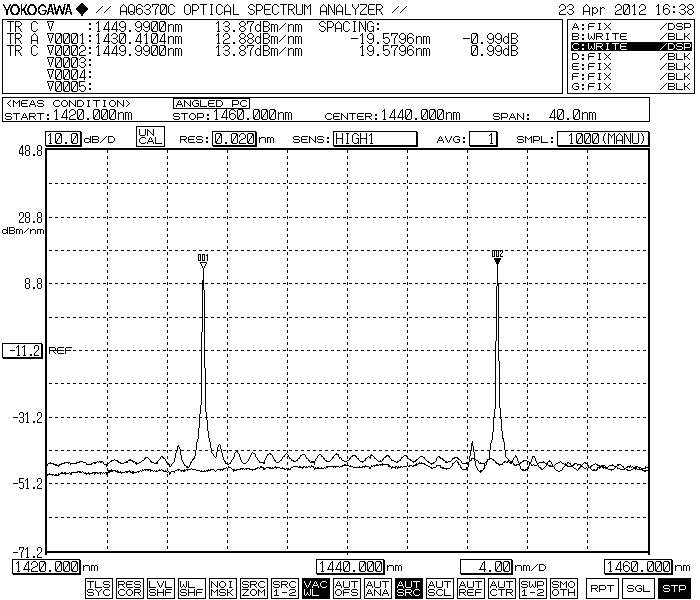Select the SRC ZOM indicator

[x=254, y=588]
